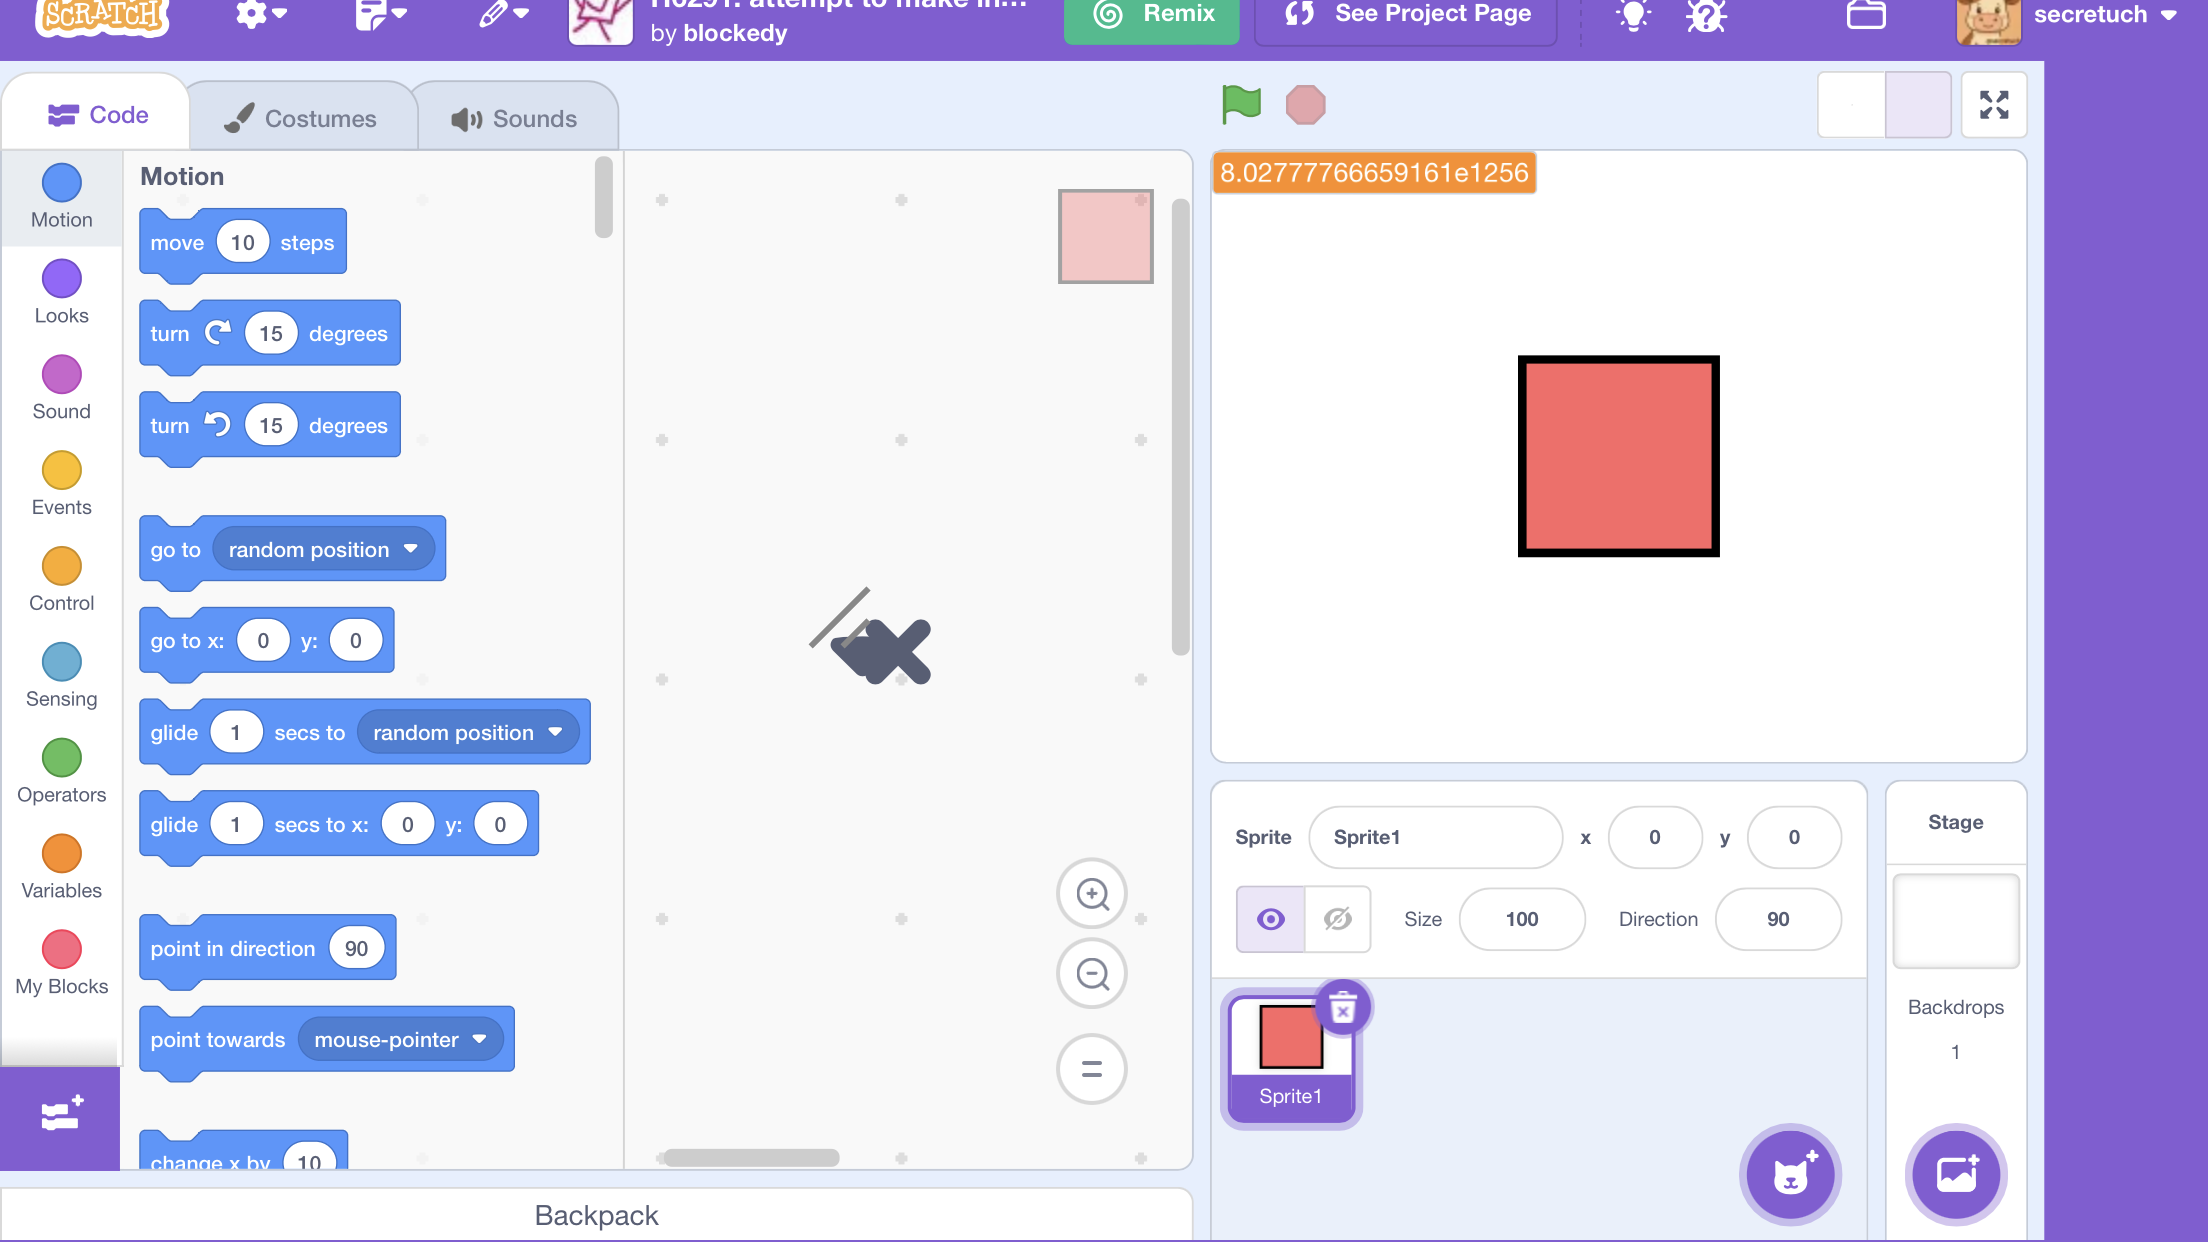Open random position dropdown in glide block
Screen dimensions: 2208x1242
[x=468, y=733]
